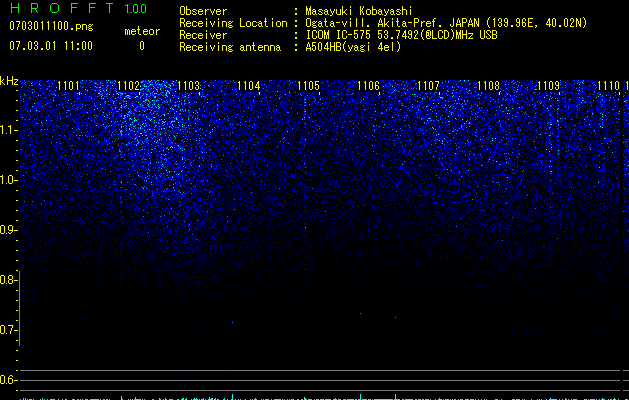Click the meteor count label

[142, 31]
